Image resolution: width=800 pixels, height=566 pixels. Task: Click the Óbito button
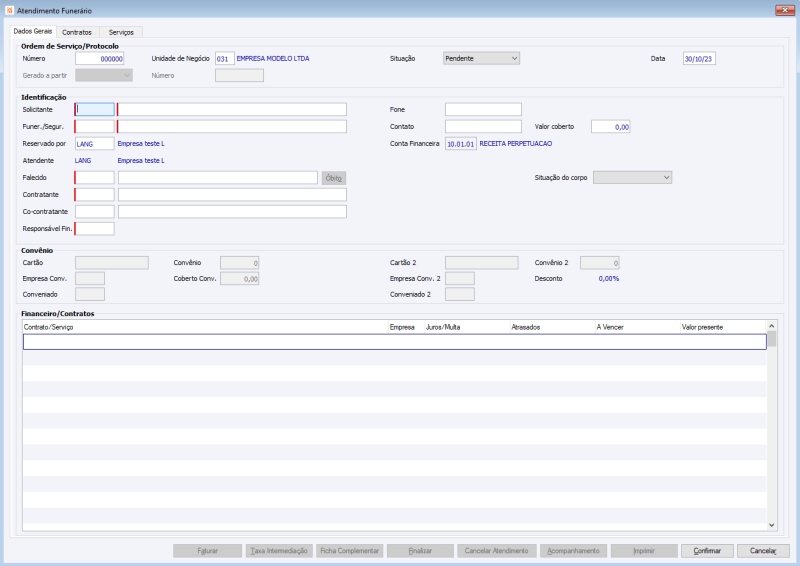point(334,178)
